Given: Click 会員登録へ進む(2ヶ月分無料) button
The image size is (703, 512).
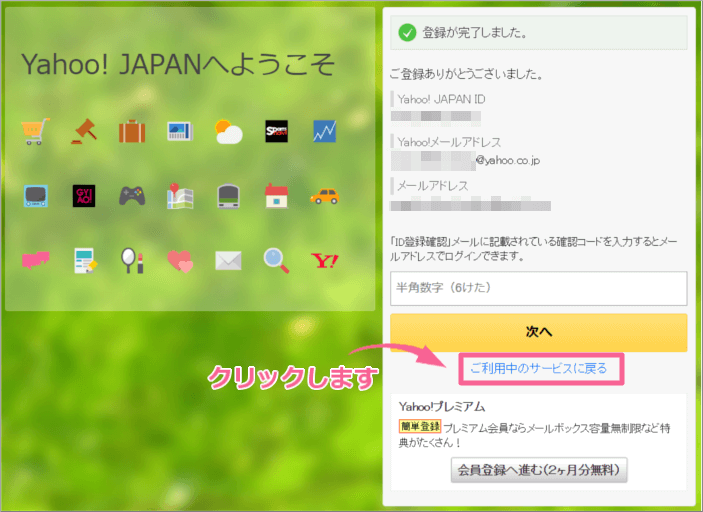Looking at the screenshot, I should point(539,470).
